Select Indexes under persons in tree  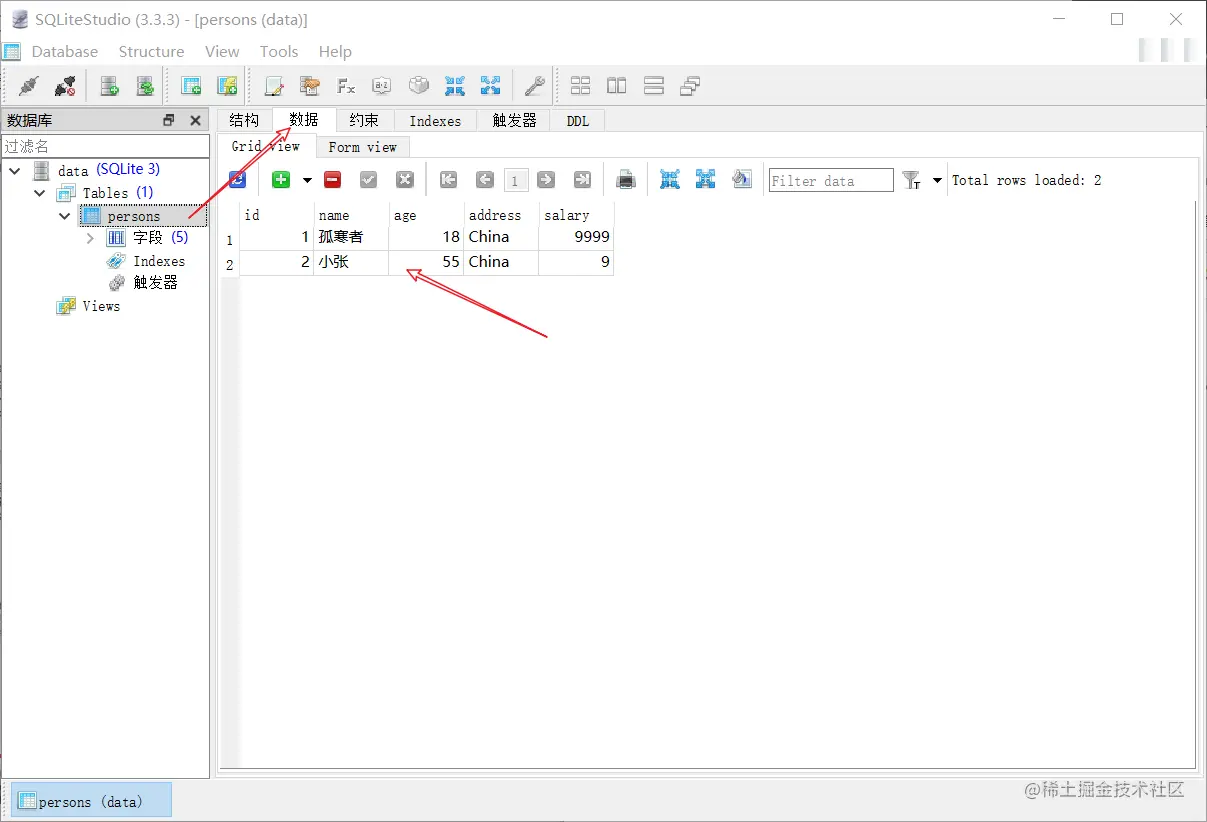[159, 261]
